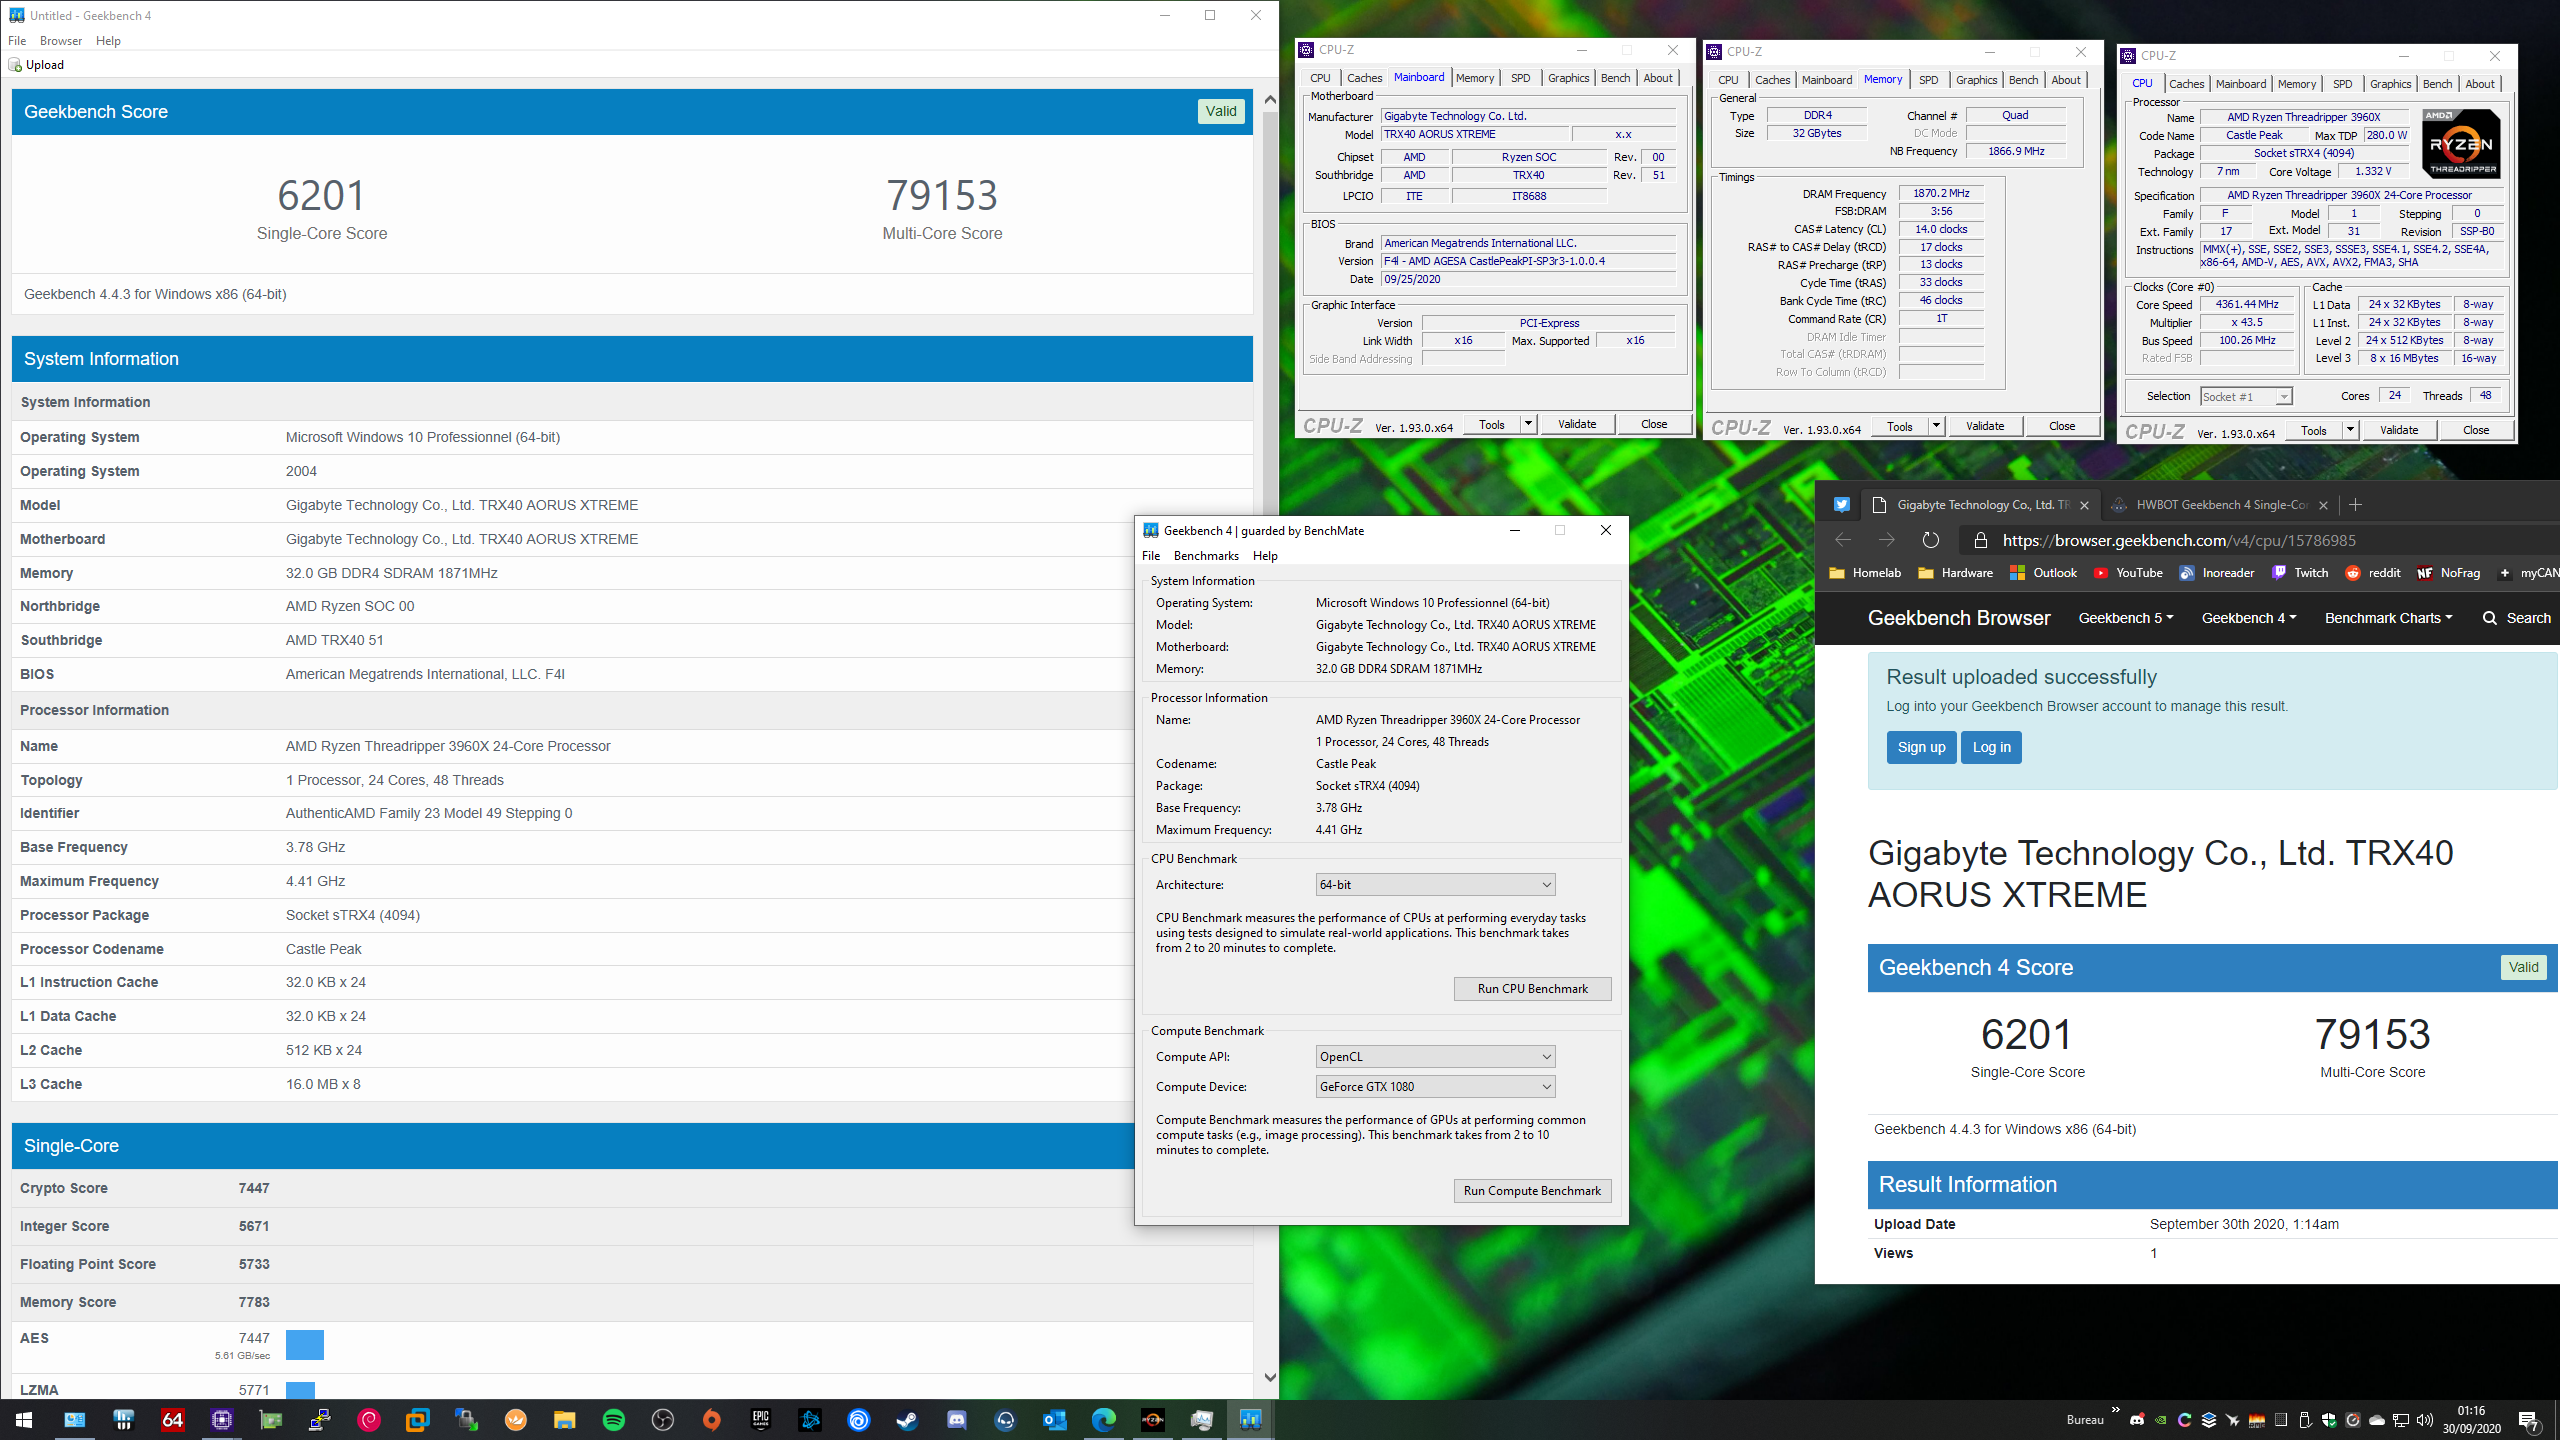
Task: Open Graphics tab in CPU-Z CPU window
Action: pos(2390,84)
